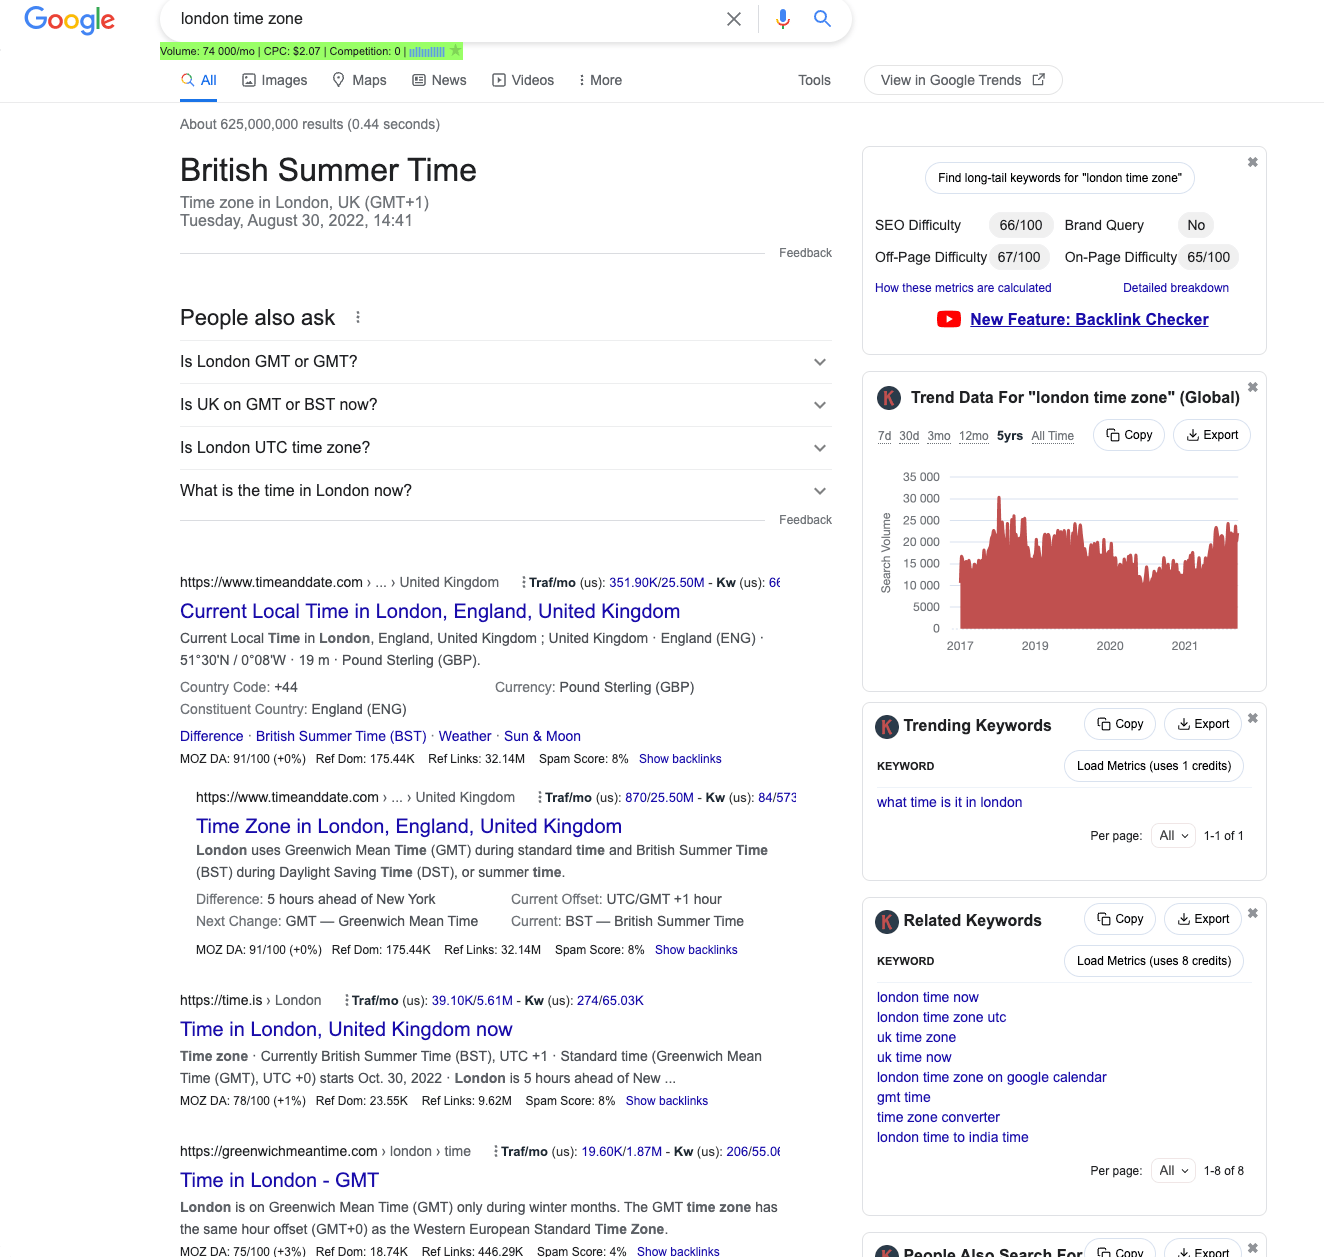1324x1257 pixels.
Task: Click the YouTube icon beside Backlink Checker
Action: [948, 319]
